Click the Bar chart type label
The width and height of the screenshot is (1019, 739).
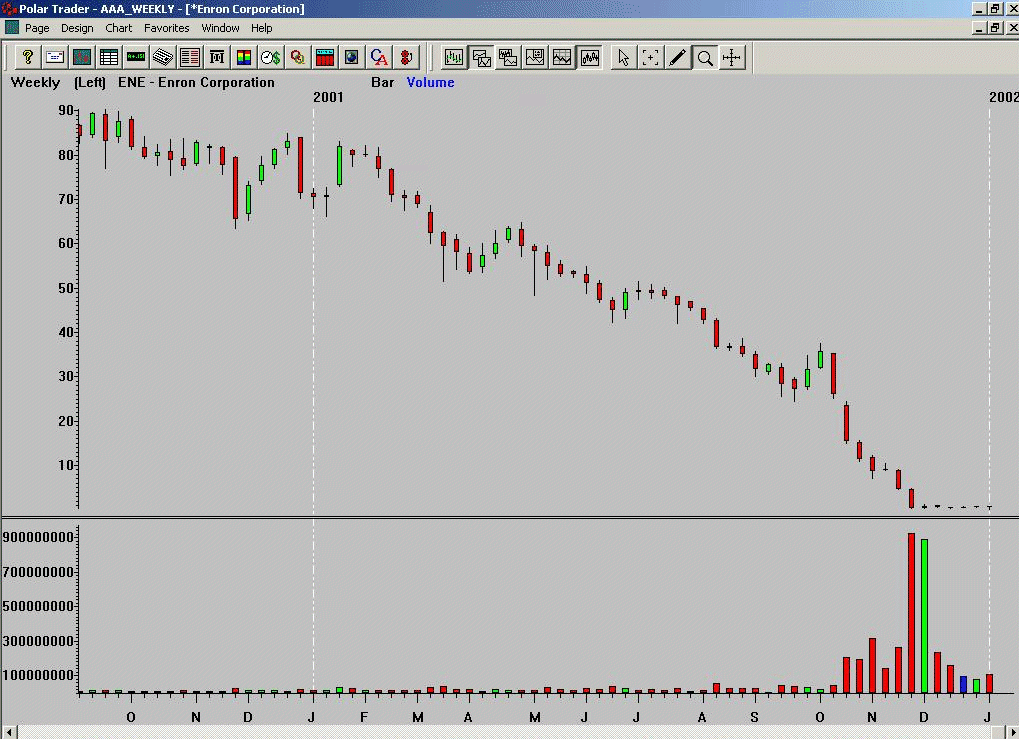pyautogui.click(x=383, y=83)
